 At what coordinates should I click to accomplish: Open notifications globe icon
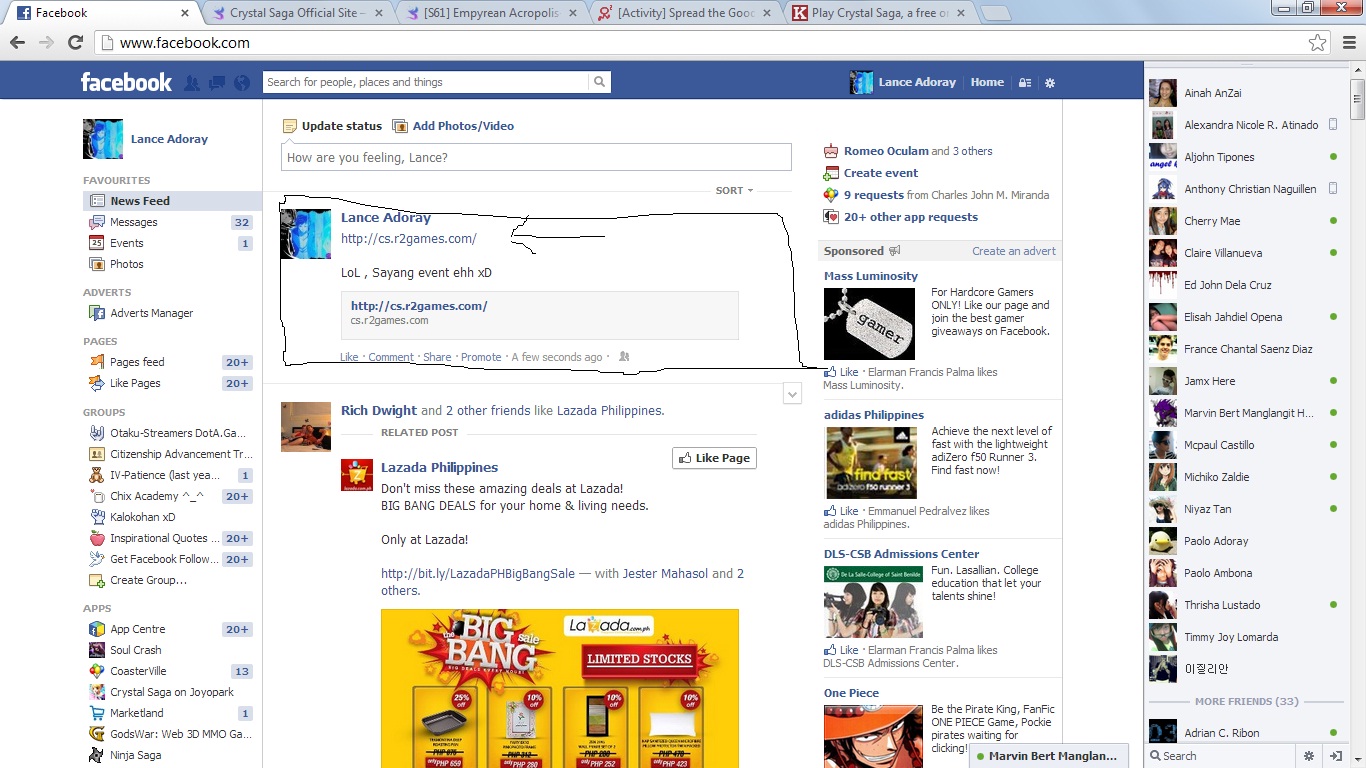(241, 83)
